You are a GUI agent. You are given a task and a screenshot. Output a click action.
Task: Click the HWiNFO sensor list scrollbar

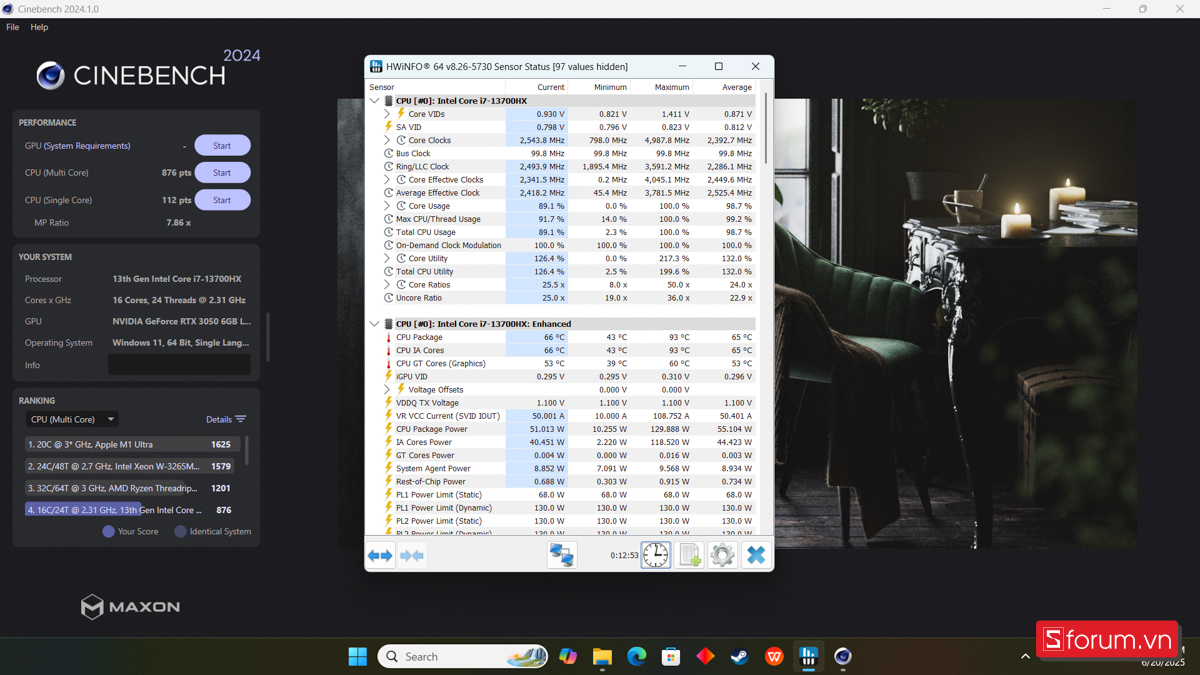pyautogui.click(x=767, y=130)
